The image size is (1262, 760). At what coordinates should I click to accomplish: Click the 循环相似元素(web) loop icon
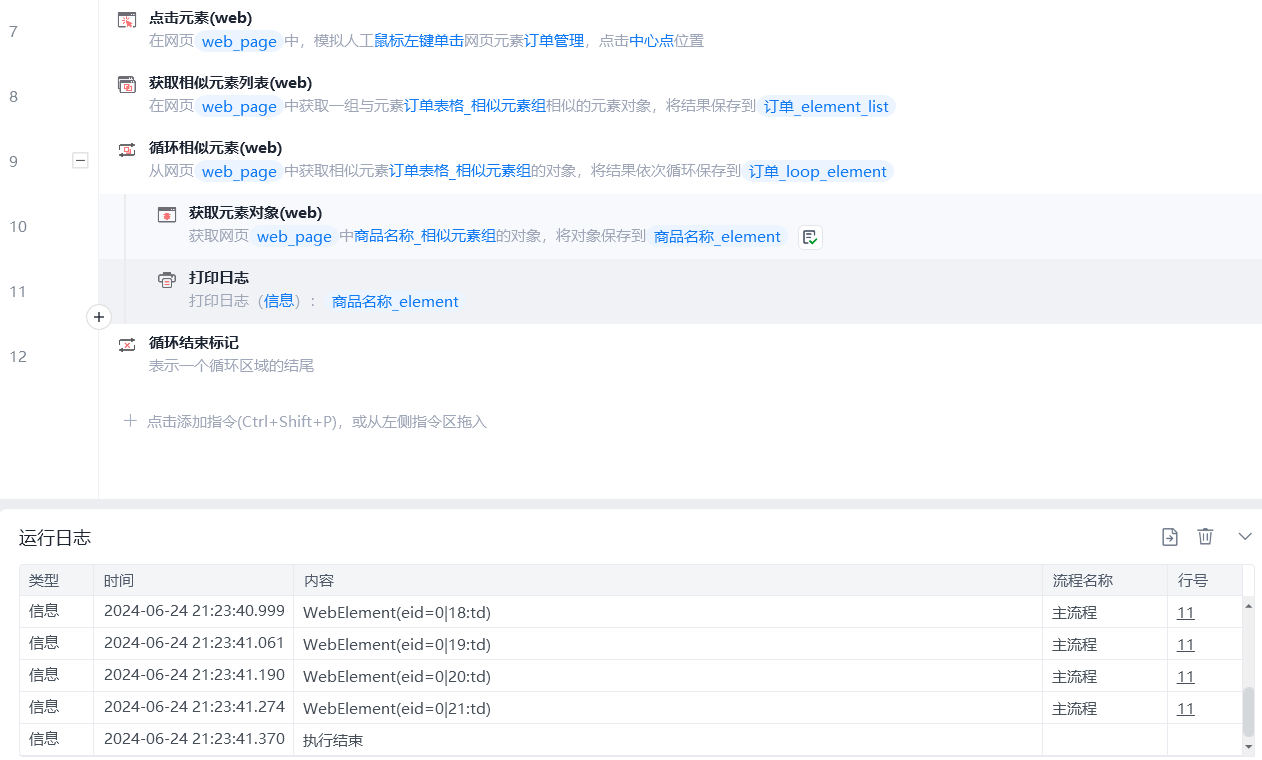(127, 149)
